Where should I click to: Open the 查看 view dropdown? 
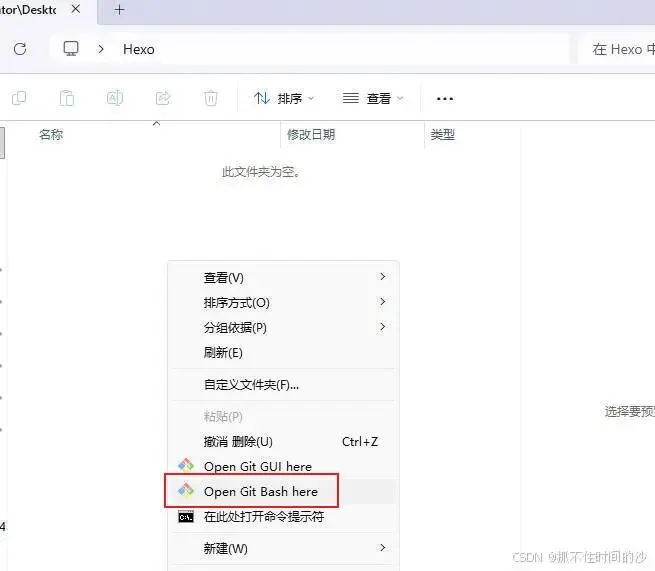pos(373,99)
